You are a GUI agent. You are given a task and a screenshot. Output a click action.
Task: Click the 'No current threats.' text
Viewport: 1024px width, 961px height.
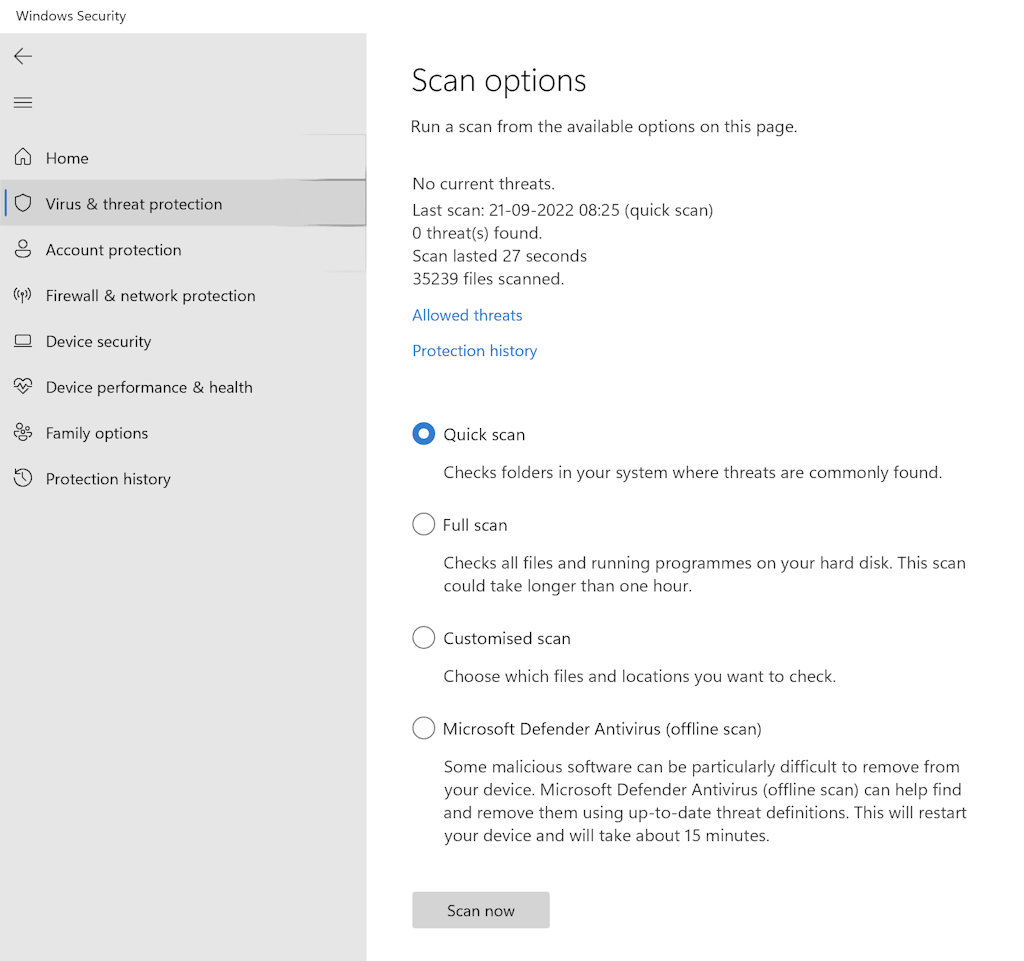click(x=483, y=184)
